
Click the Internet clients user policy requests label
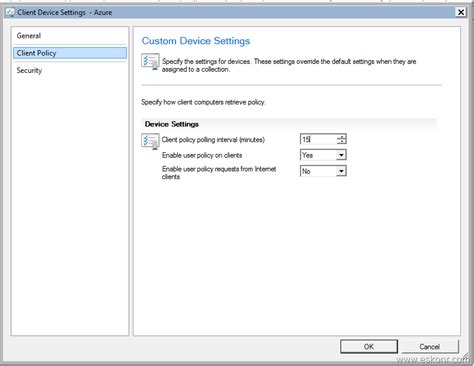point(219,173)
